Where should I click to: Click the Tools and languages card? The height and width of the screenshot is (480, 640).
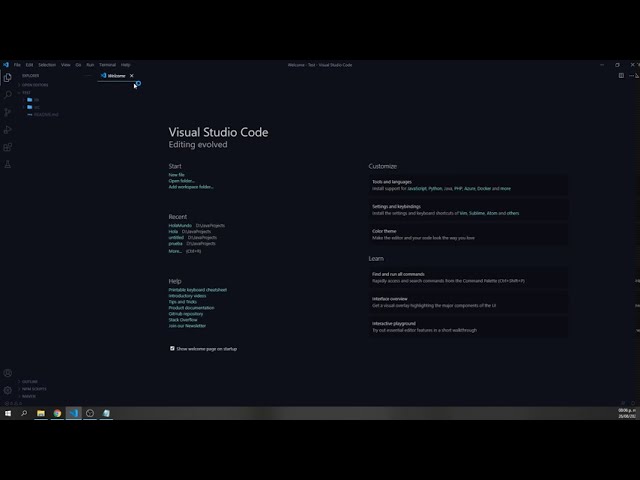click(468, 185)
